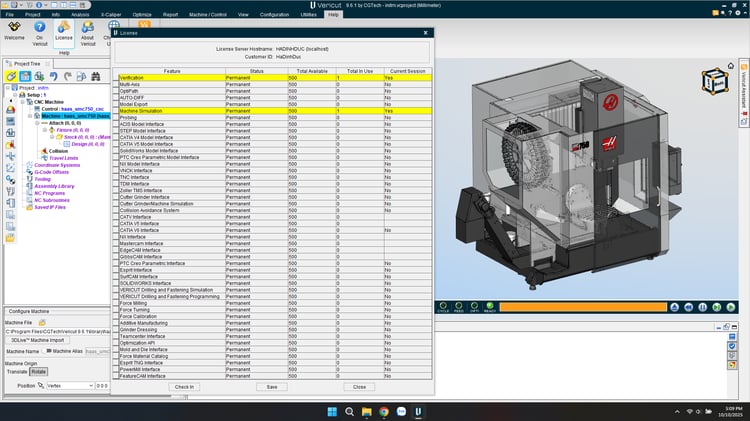750x421 pixels.
Task: Collapse the CNC Machine tree node
Action: pyautogui.click(x=22, y=102)
